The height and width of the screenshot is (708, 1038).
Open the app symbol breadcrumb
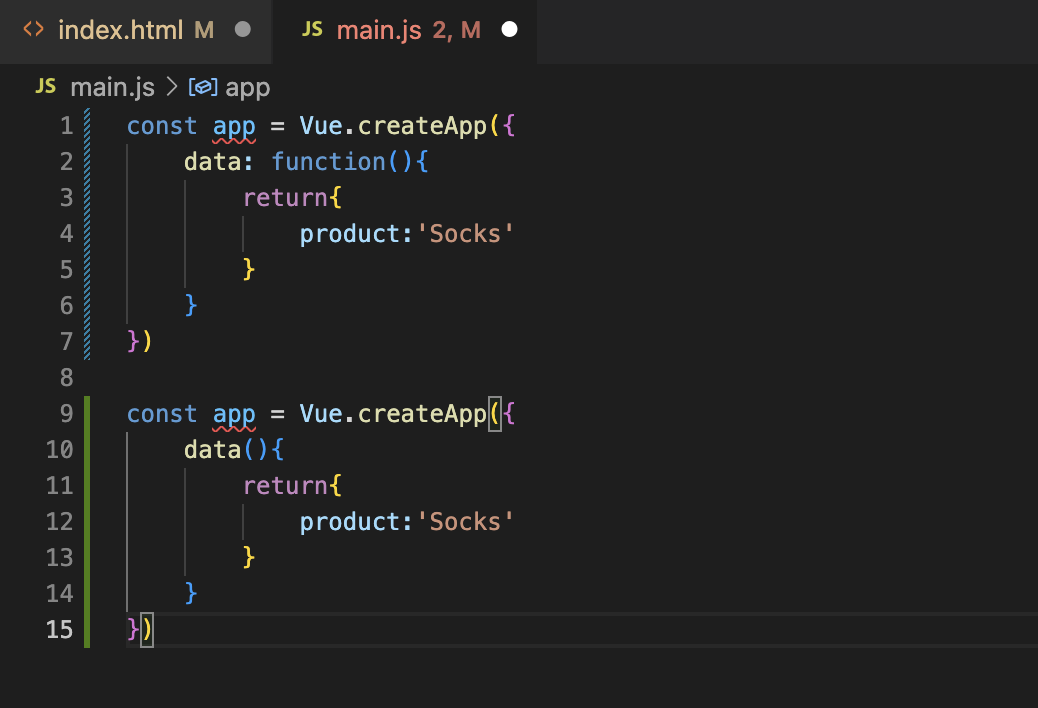248,87
